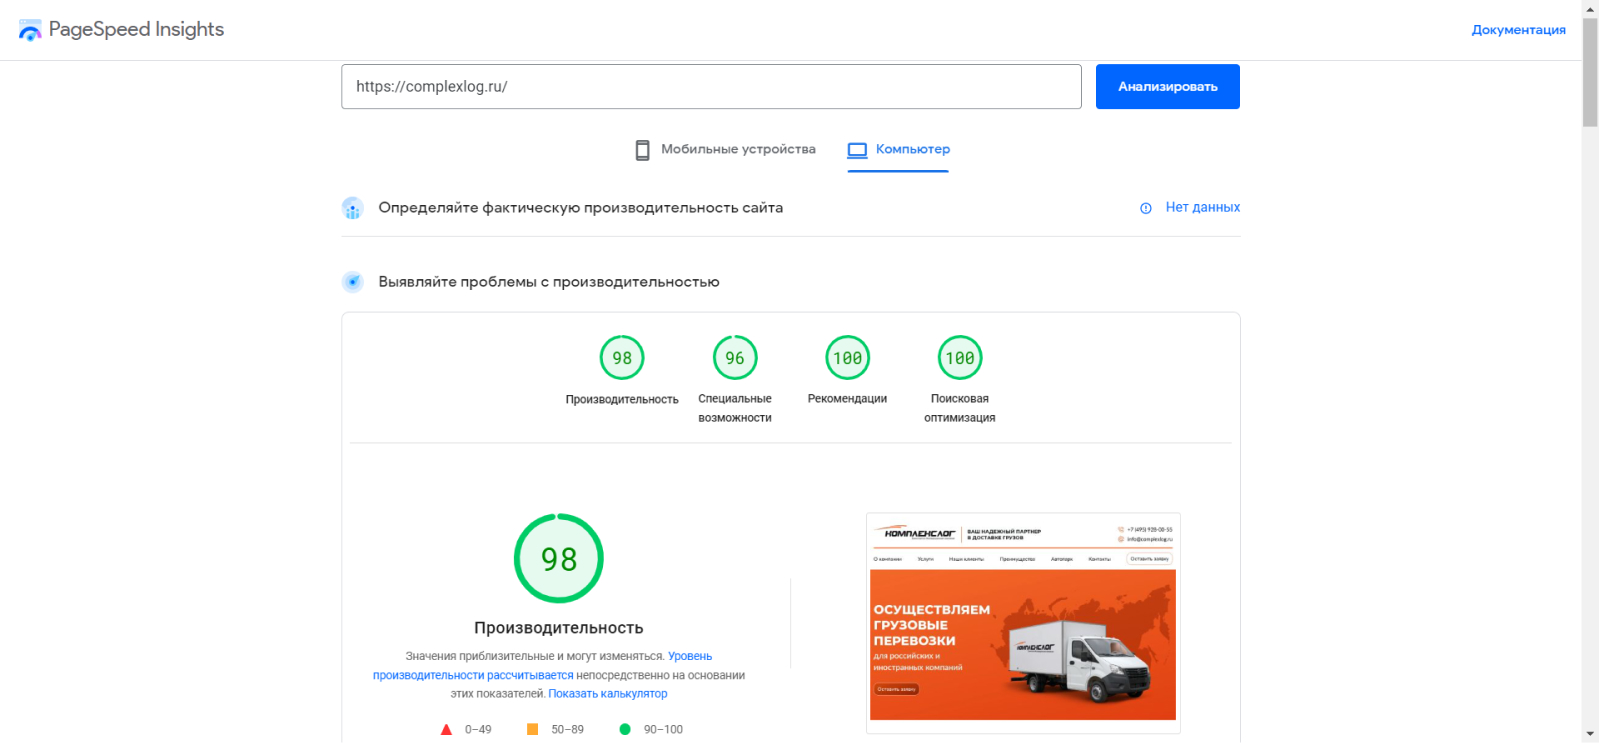
Task: Click the Производительность label under small gauge
Action: [622, 400]
